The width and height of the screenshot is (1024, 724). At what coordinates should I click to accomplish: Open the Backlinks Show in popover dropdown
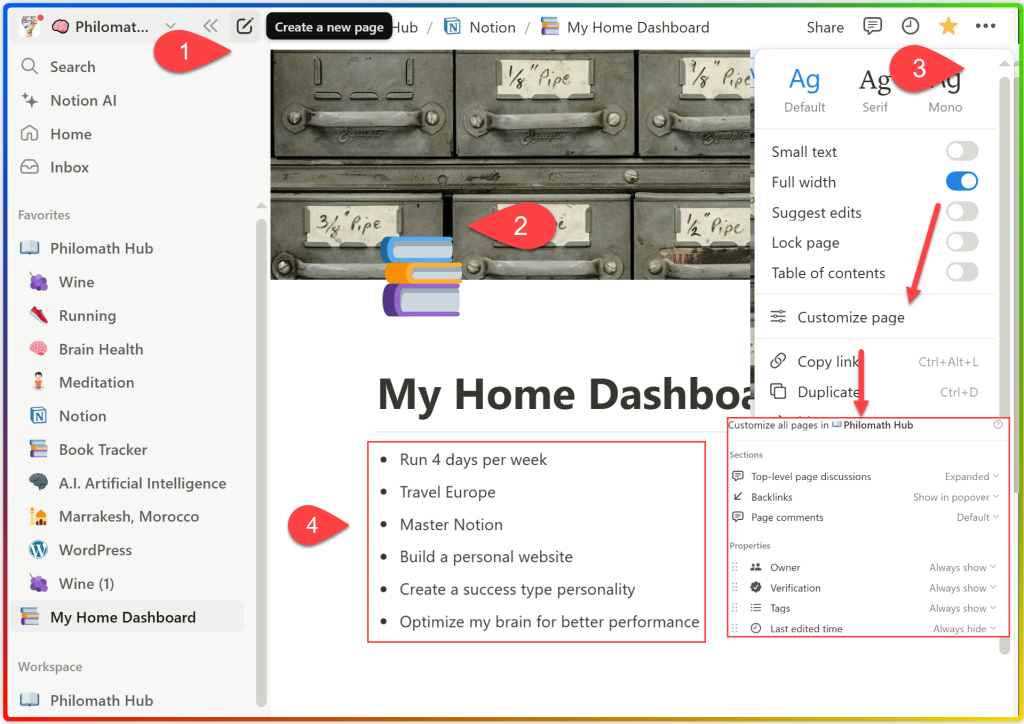coord(956,497)
